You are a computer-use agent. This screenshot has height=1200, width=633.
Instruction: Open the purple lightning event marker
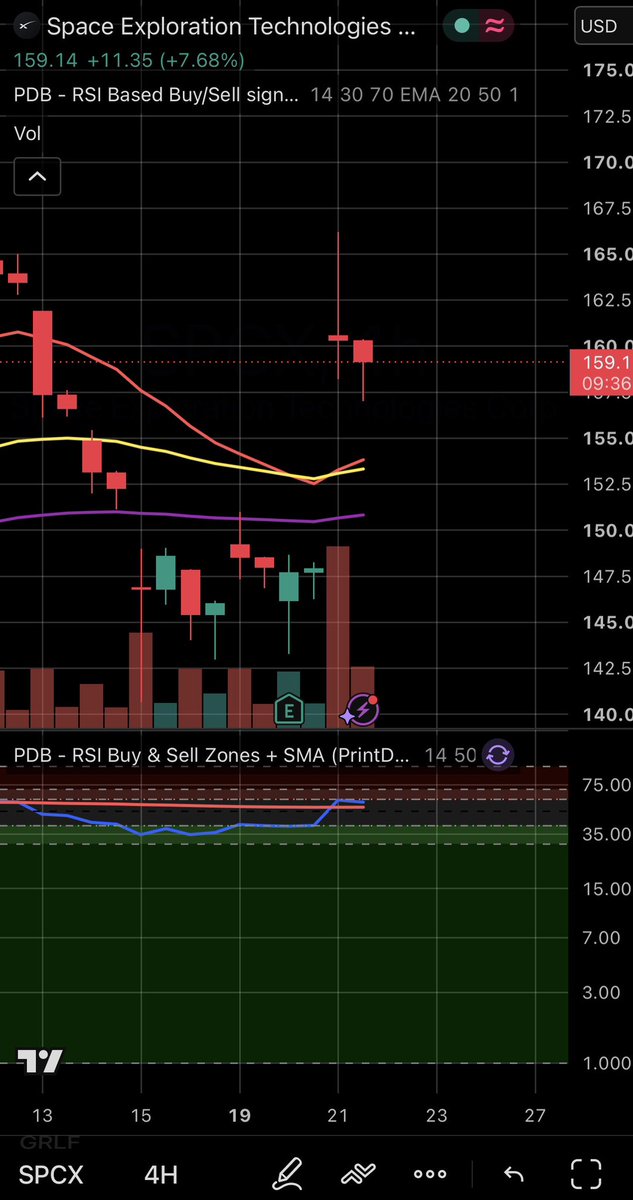point(361,710)
